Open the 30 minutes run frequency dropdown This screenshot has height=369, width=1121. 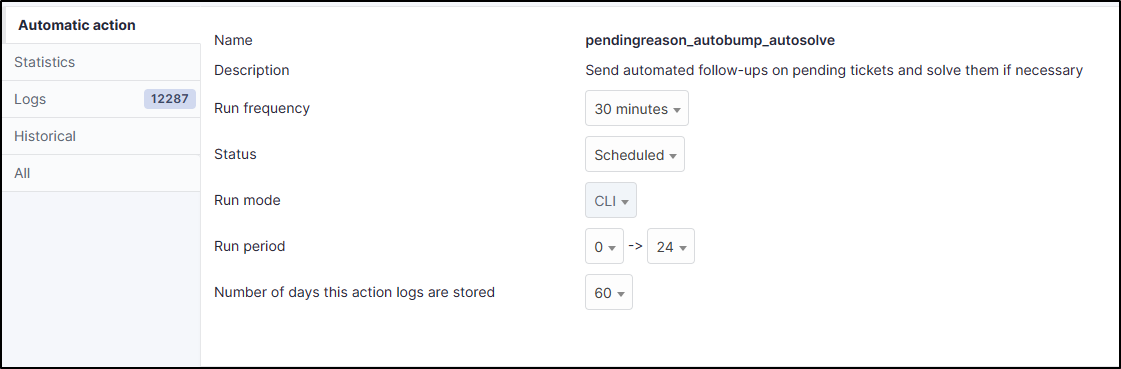(x=636, y=109)
